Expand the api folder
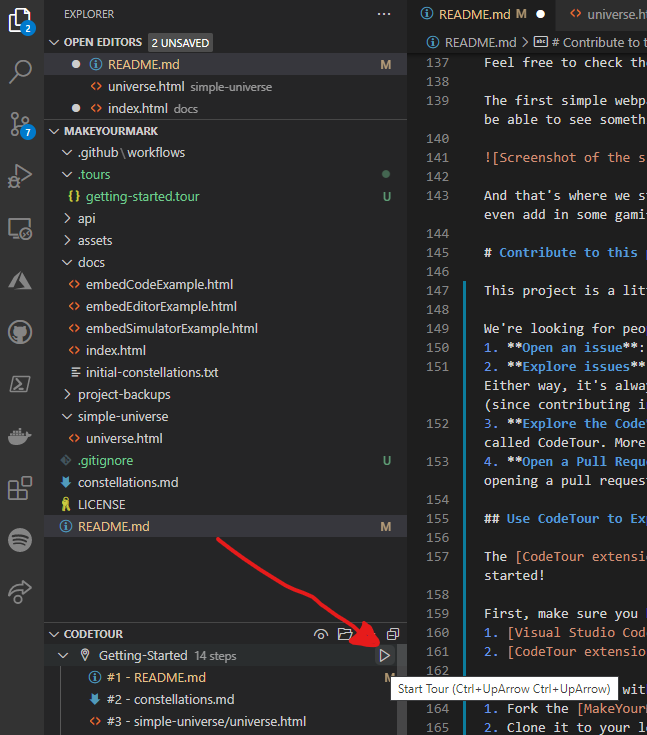This screenshot has height=735, width=647. click(x=67, y=218)
